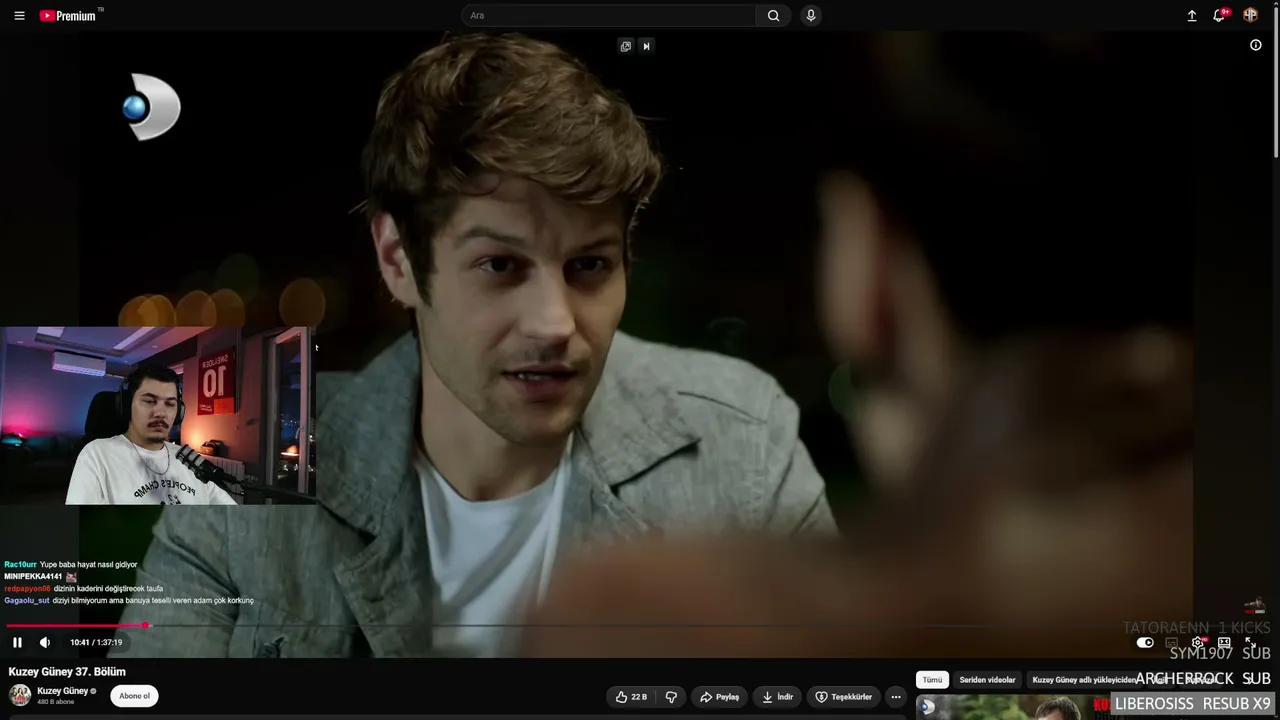
Task: Like the video (22 B)
Action: coord(631,697)
